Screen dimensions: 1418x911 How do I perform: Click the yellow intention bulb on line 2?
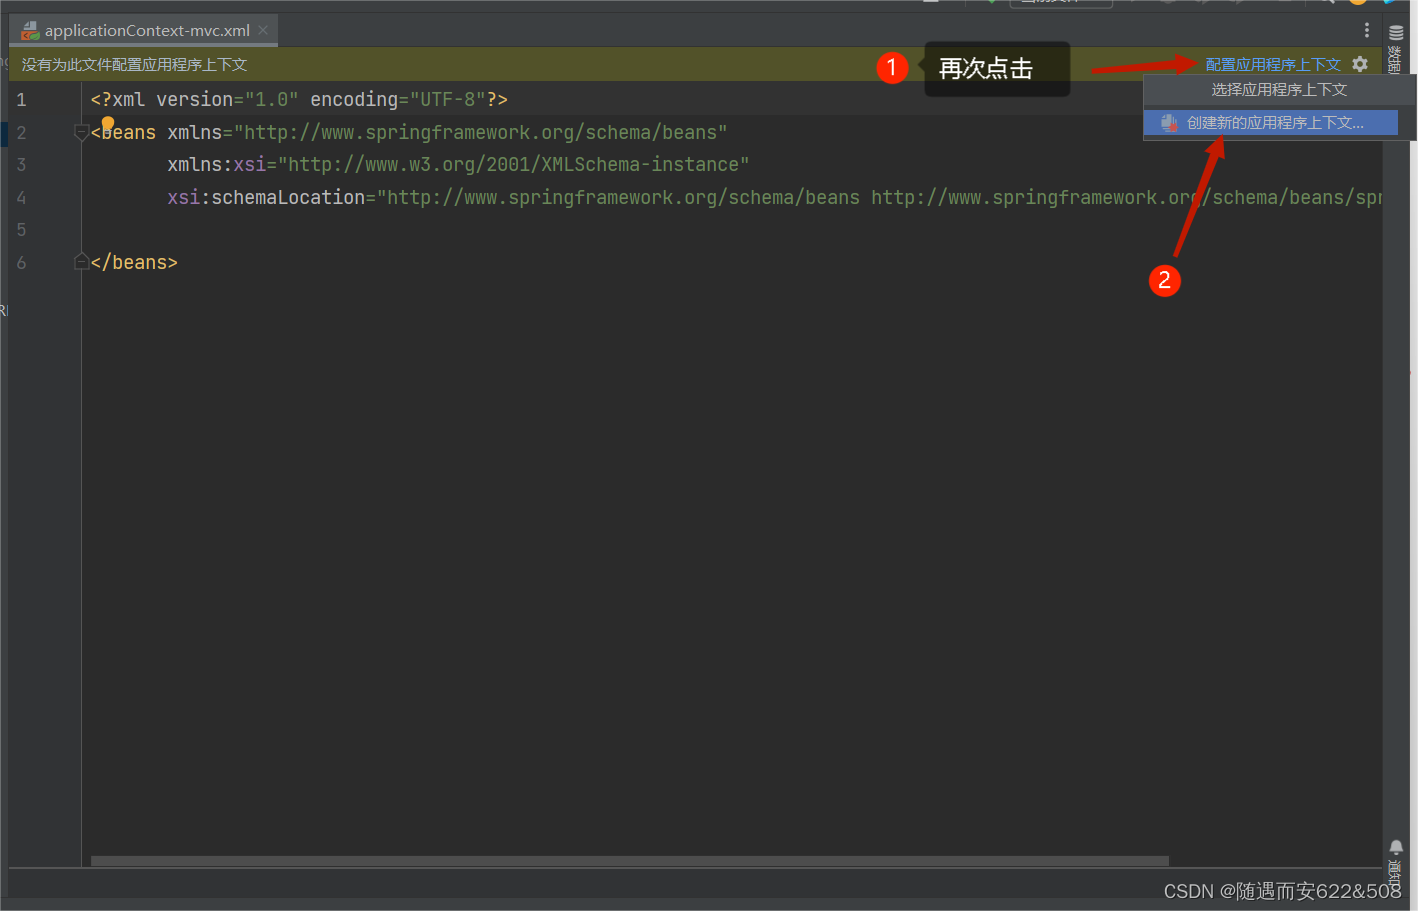point(108,123)
